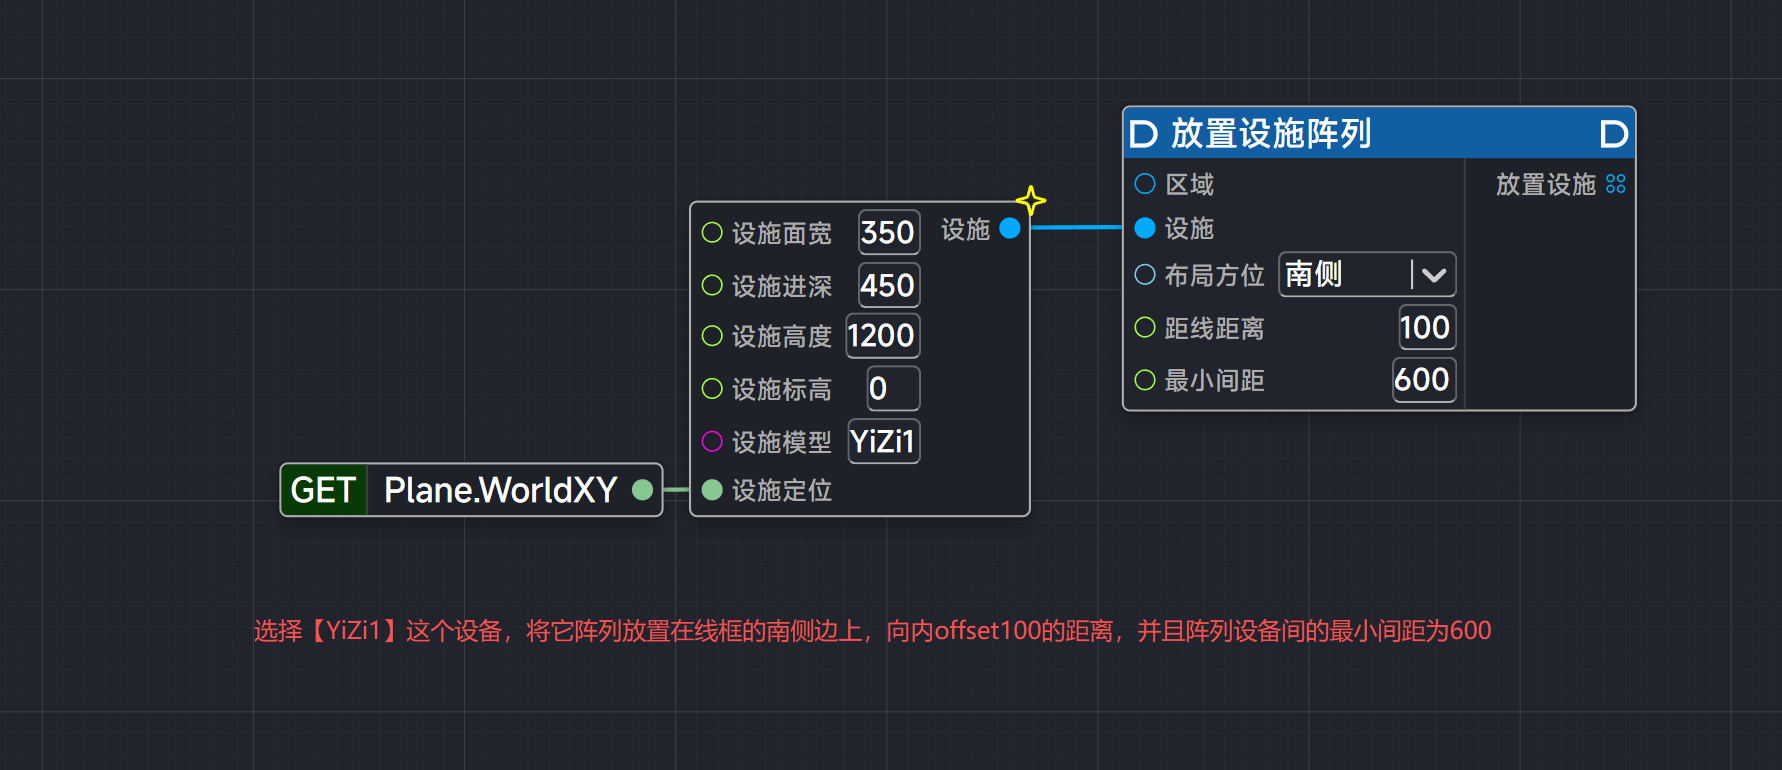The width and height of the screenshot is (1782, 770).
Task: Click the 布局方位 input port circle
Action: point(1145,275)
